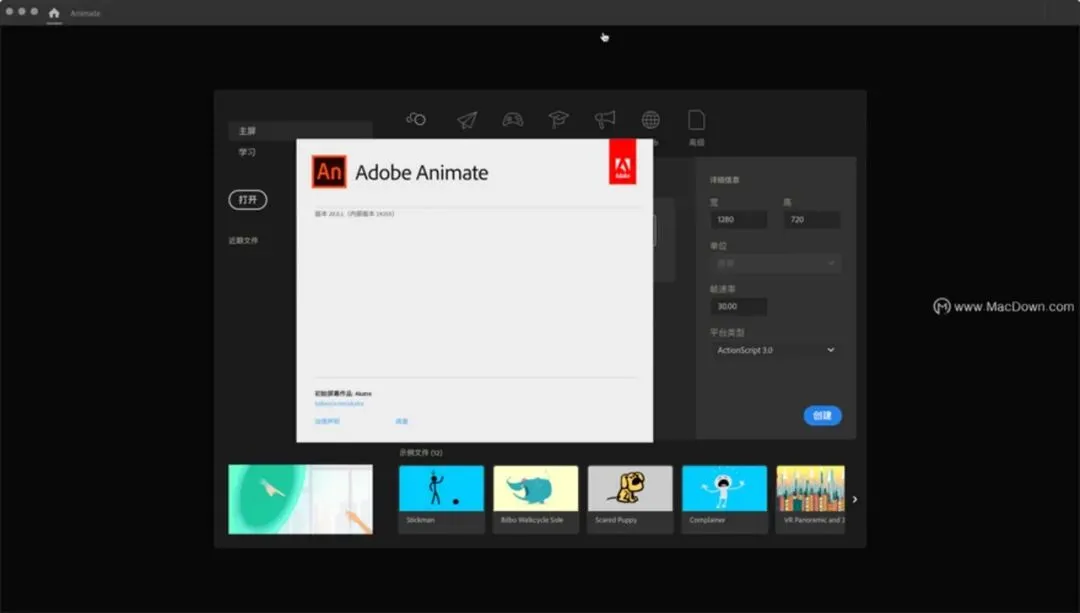
Task: Click the blue 创建 button
Action: click(x=822, y=415)
